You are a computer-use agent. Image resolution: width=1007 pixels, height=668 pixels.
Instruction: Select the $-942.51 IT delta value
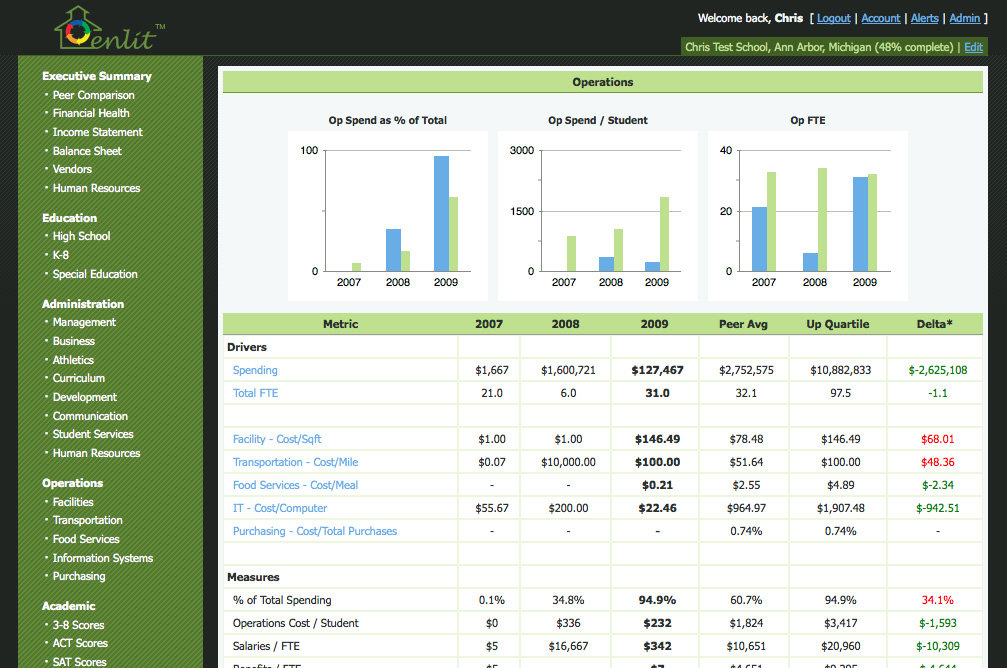[938, 509]
